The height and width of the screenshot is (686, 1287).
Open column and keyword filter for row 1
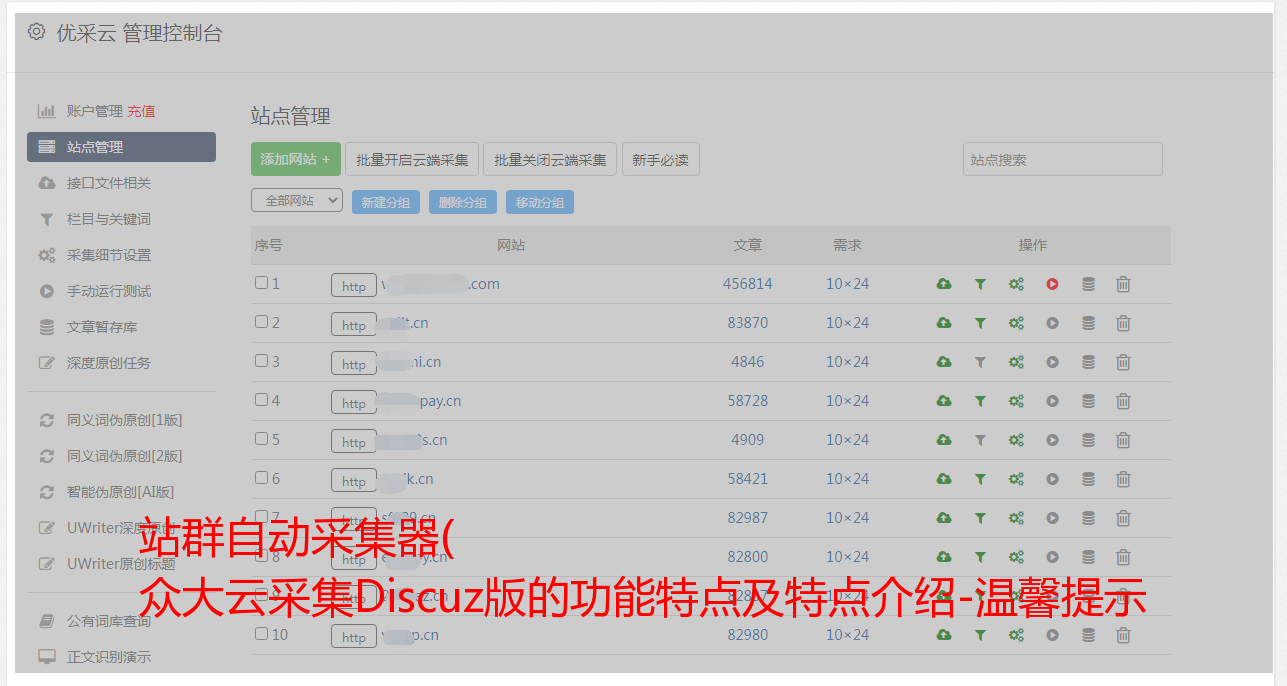pyautogui.click(x=980, y=284)
